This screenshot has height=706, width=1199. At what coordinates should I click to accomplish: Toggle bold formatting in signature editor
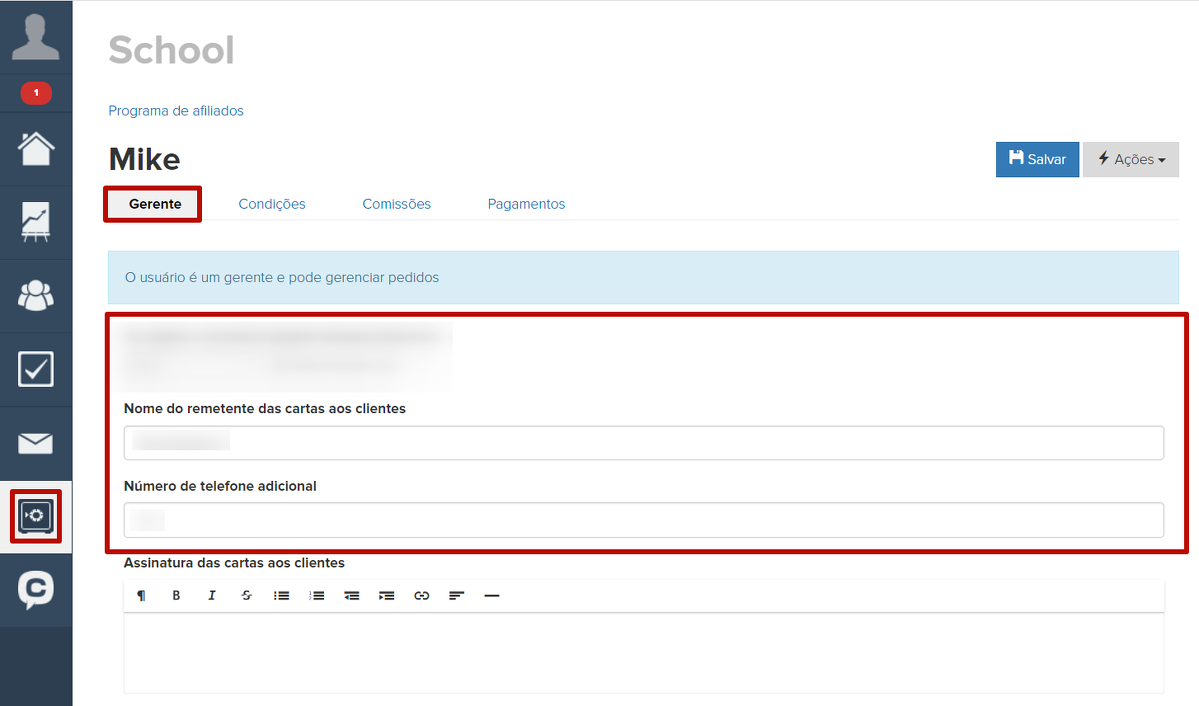click(176, 596)
